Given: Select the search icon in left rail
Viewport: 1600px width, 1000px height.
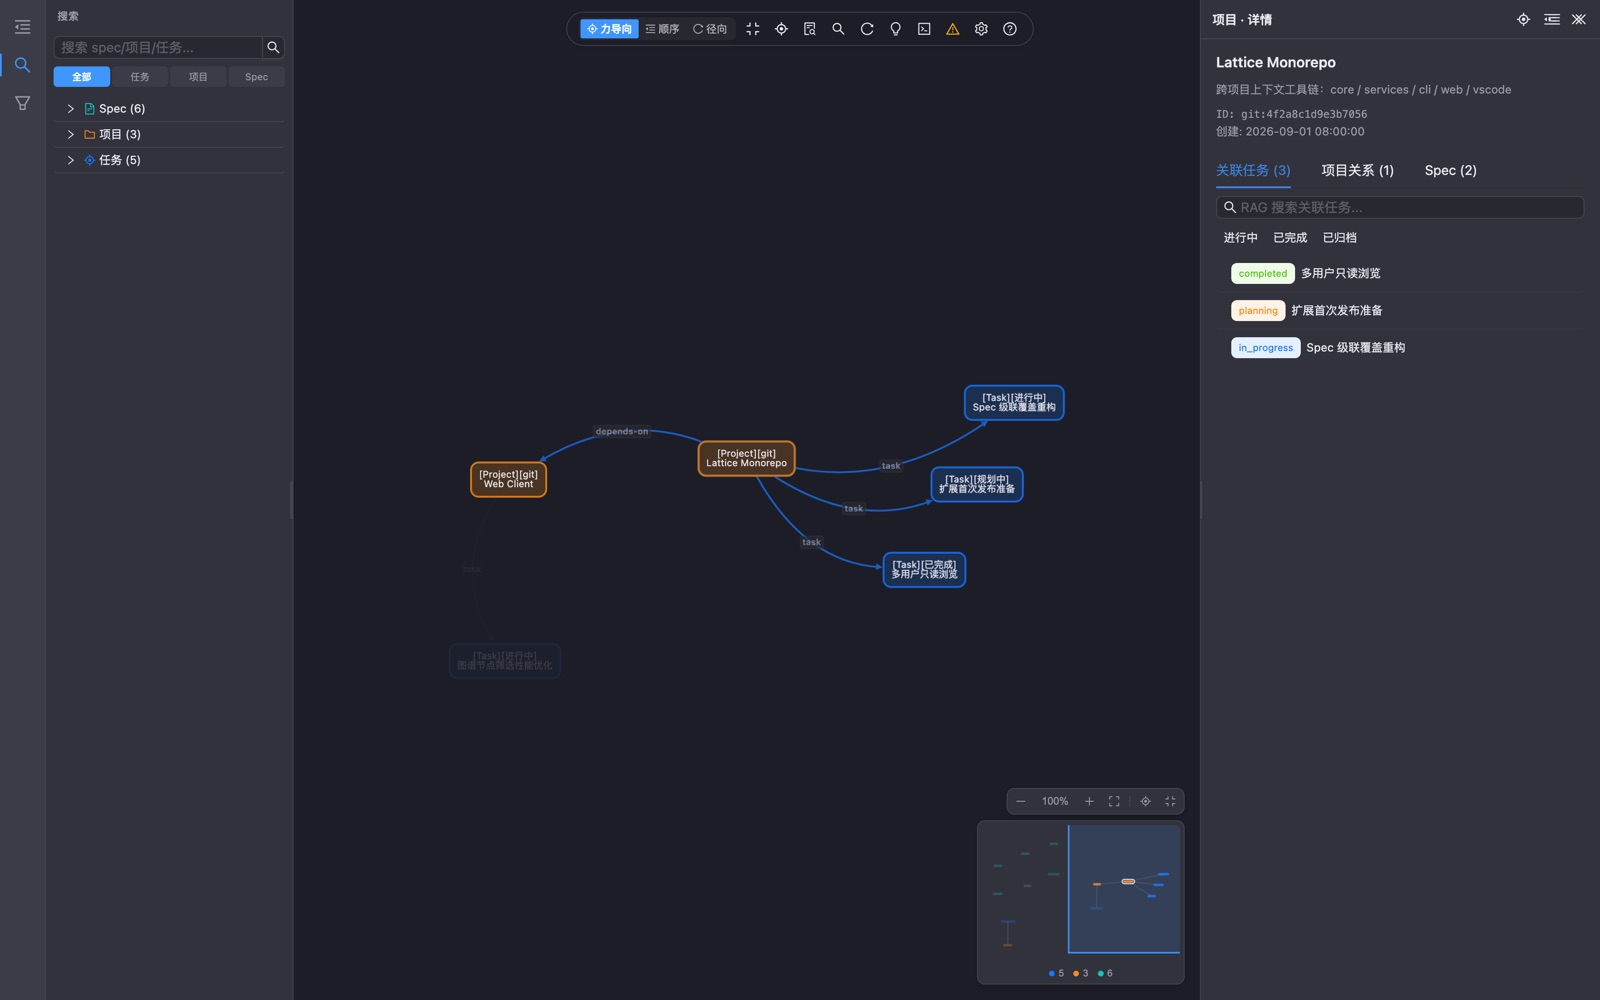Looking at the screenshot, I should (22, 65).
